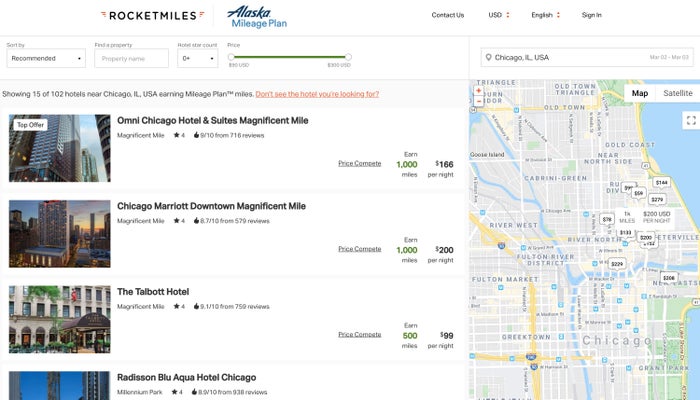Click minimum price slider handle
This screenshot has height=400, width=700.
231,57
